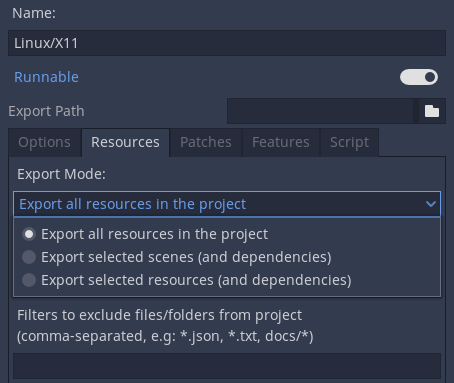The image size is (454, 383).
Task: Click the exclude filters input field
Action: (x=227, y=366)
